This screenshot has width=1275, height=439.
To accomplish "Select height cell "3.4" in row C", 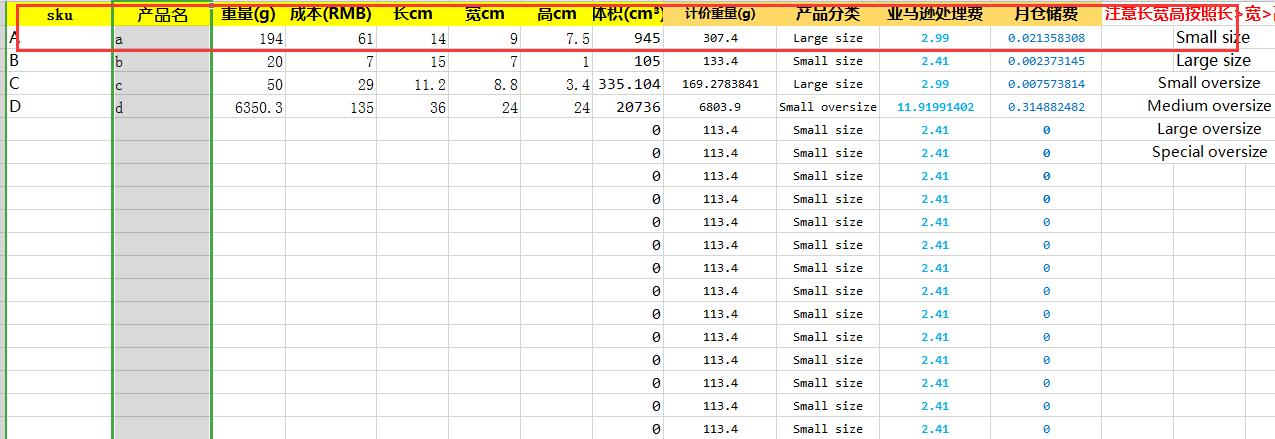I will coord(557,85).
